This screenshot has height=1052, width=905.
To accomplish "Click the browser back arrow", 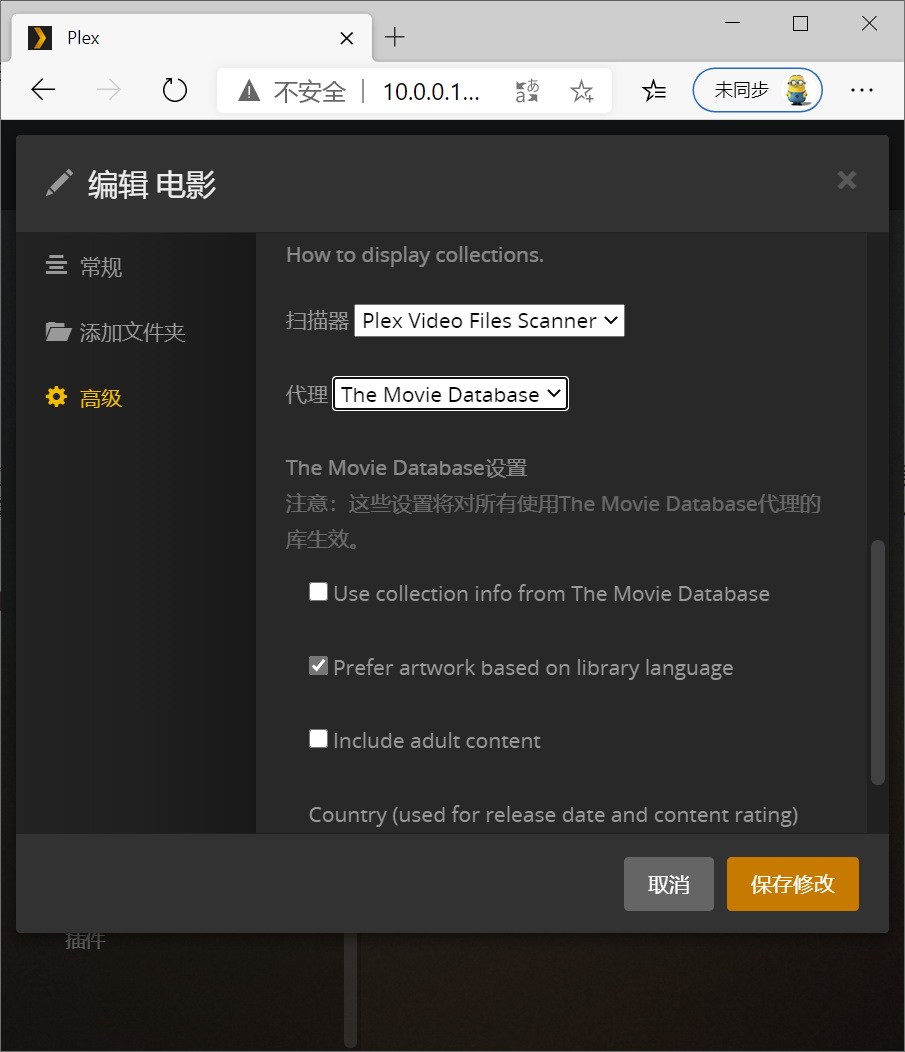I will 43,89.
